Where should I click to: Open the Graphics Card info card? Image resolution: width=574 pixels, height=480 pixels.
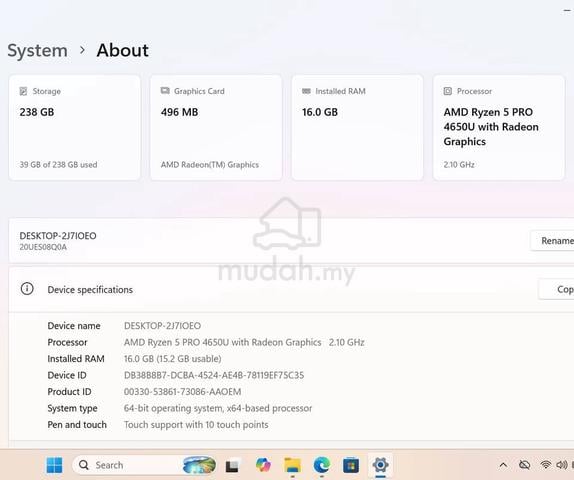click(216, 128)
